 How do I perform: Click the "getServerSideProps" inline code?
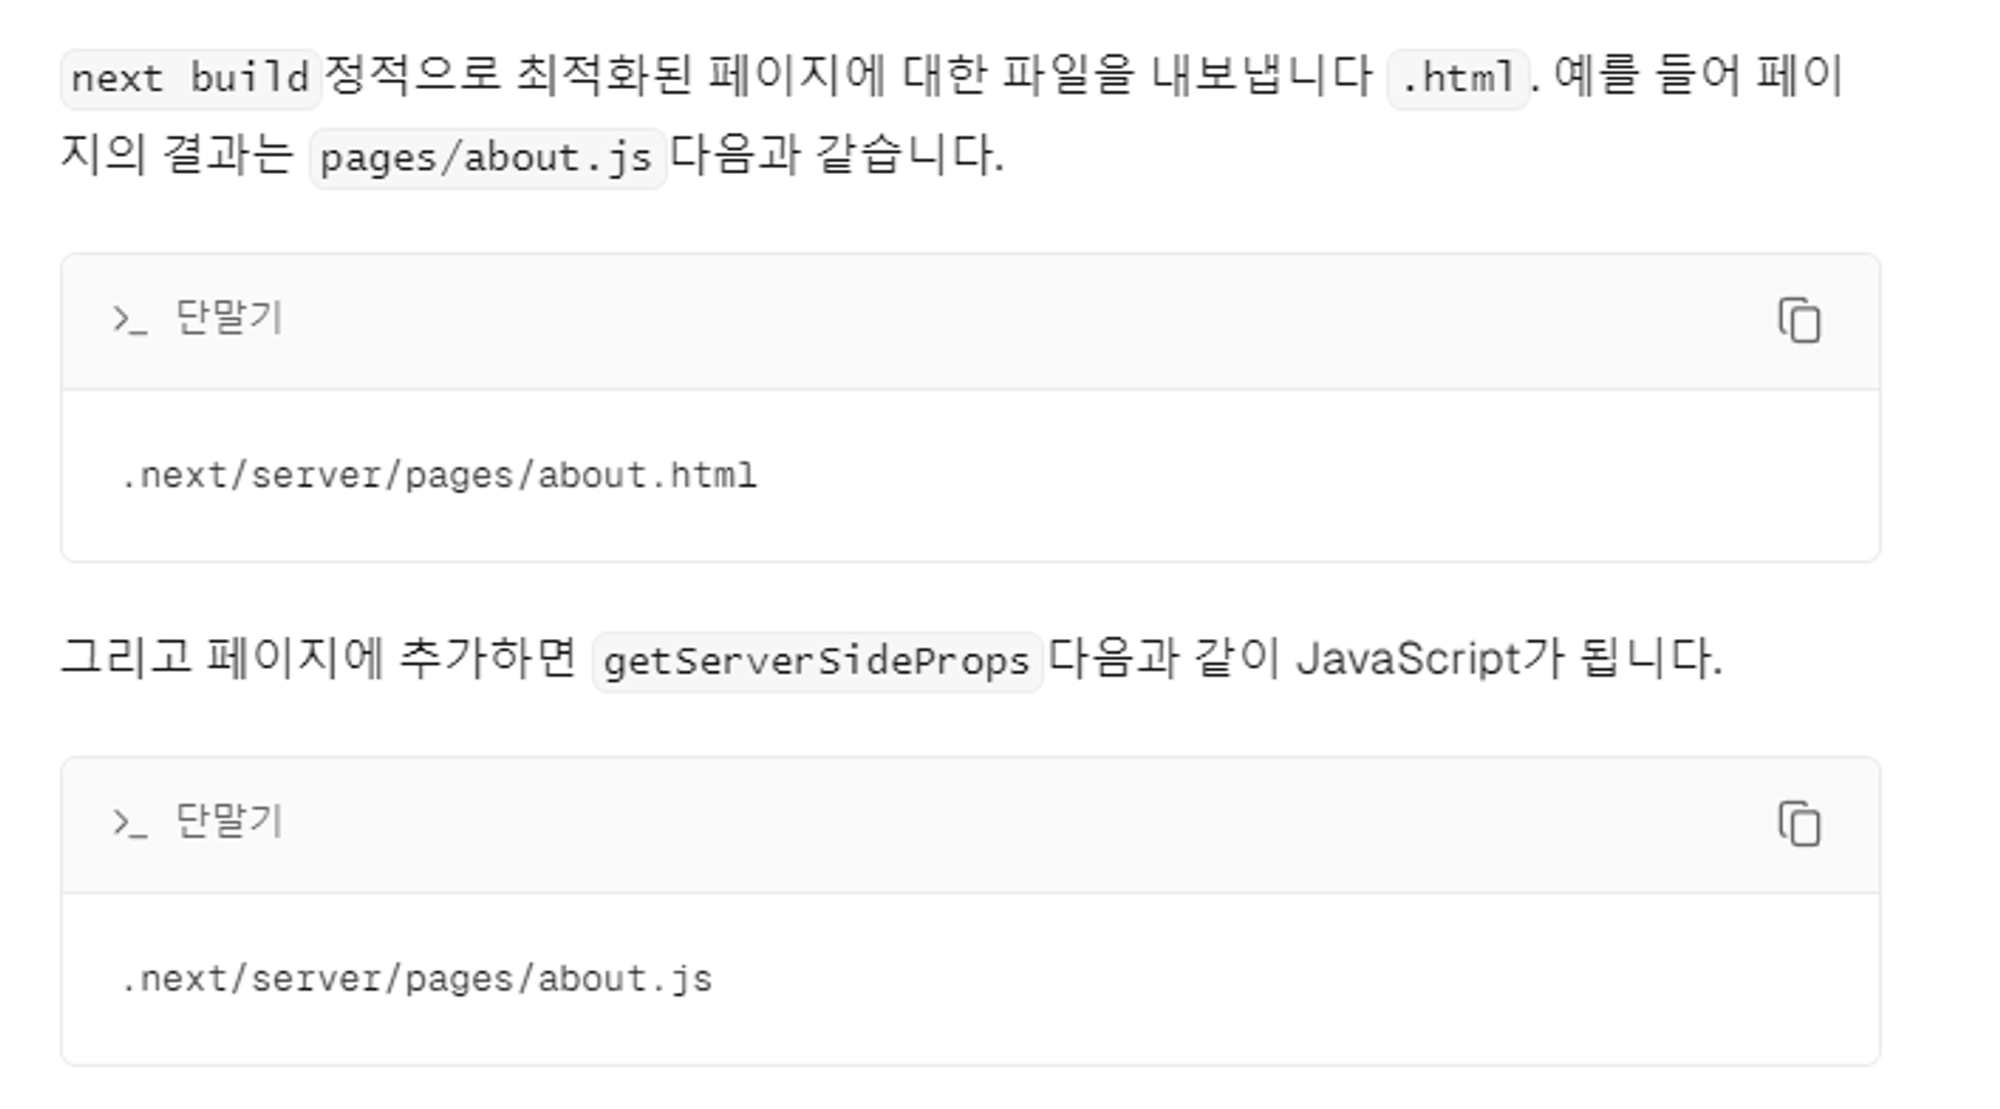[x=817, y=661]
